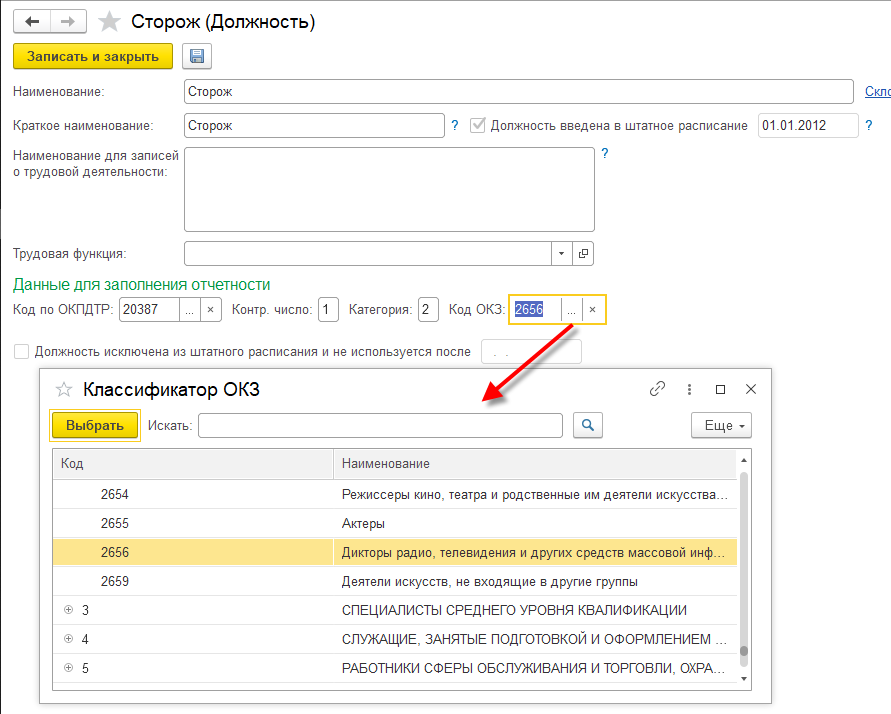Click Выбрать button
Viewport: 891px width, 714px height.
pyautogui.click(x=95, y=425)
